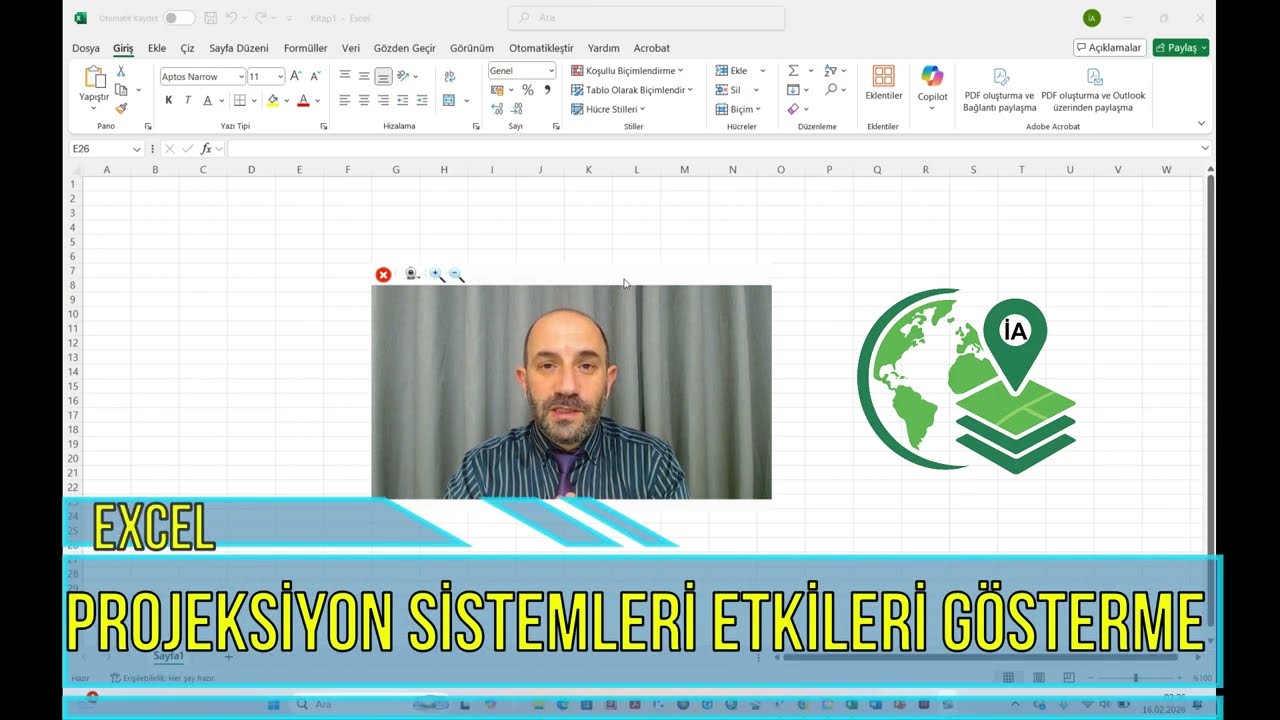Toggle center horizontal alignment
1280x720 pixels.
coord(364,100)
